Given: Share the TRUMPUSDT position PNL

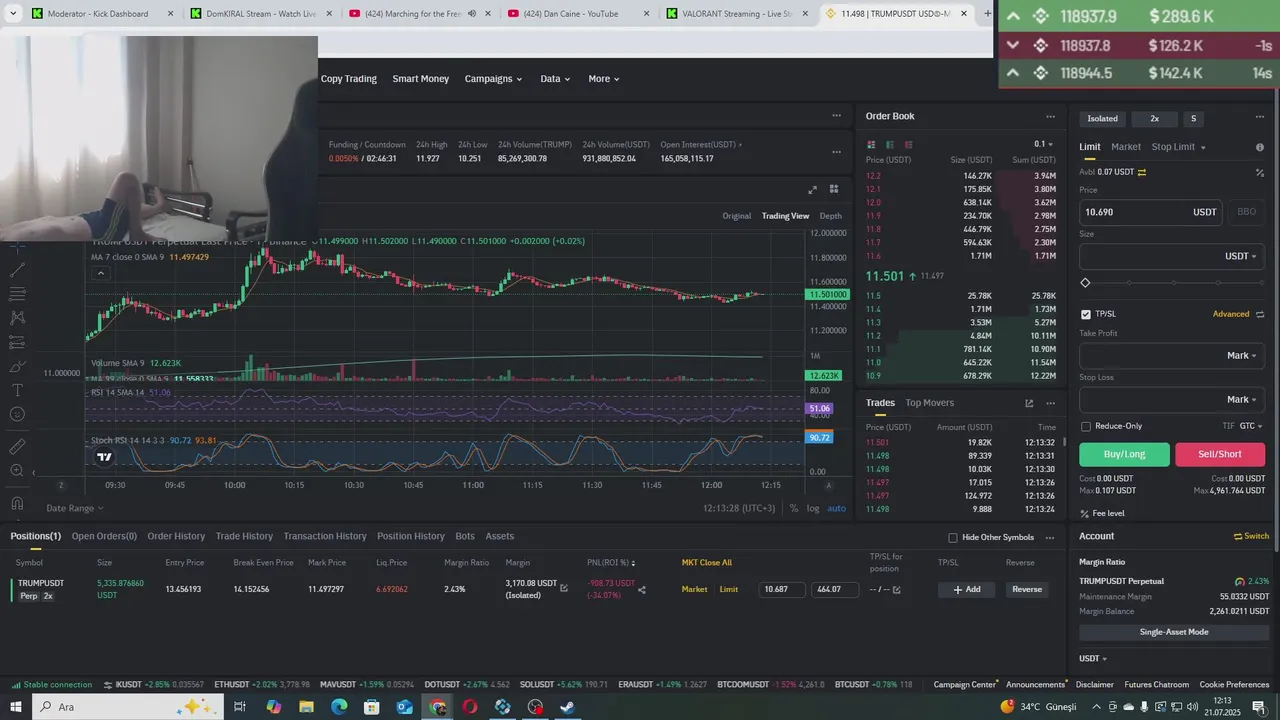Looking at the screenshot, I should click(642, 590).
